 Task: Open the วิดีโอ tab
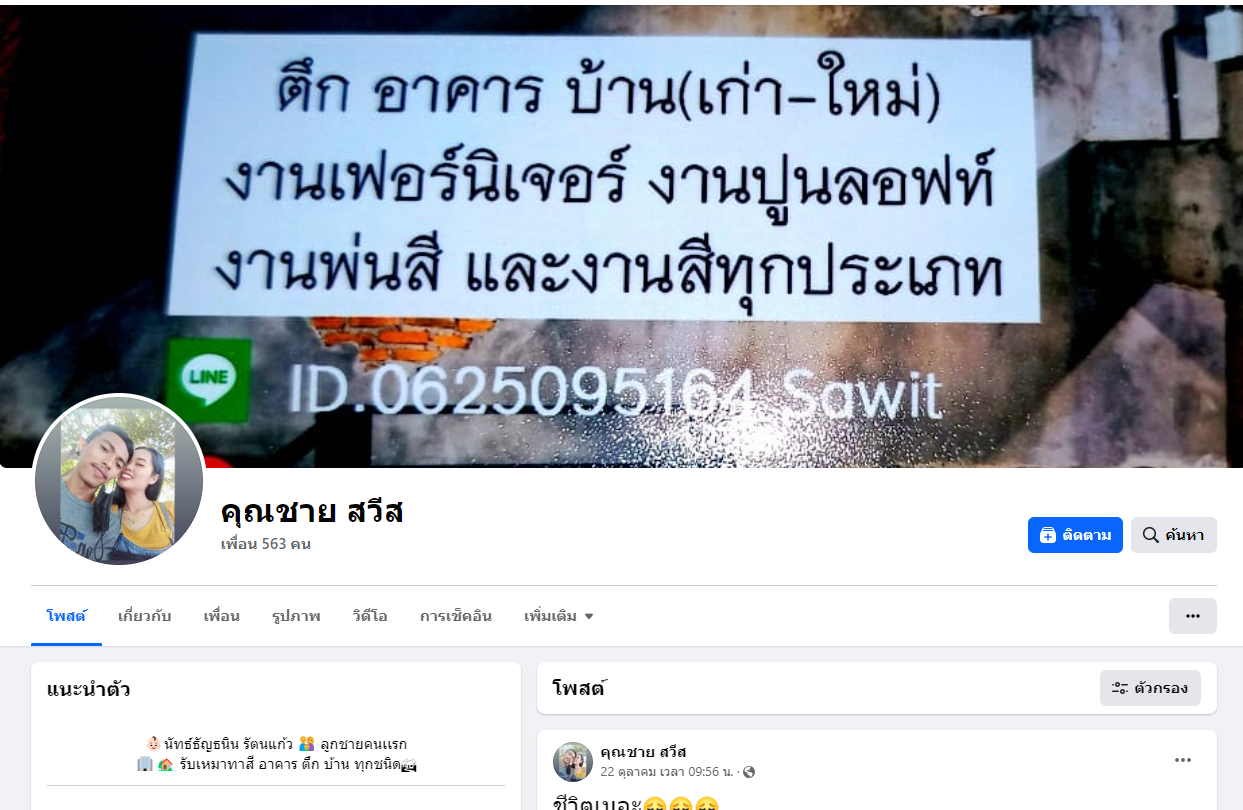370,616
